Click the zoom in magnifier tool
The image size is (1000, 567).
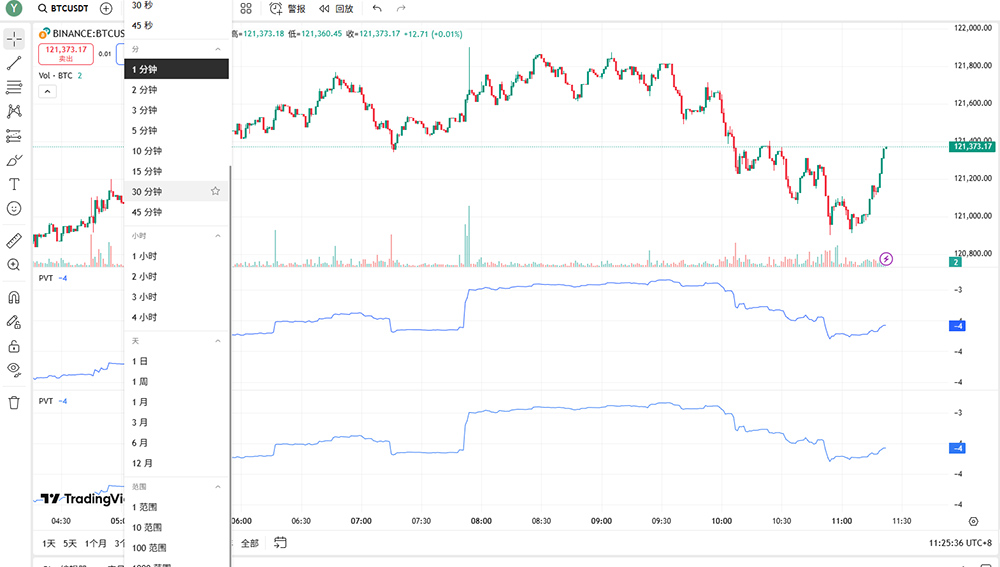coord(14,265)
